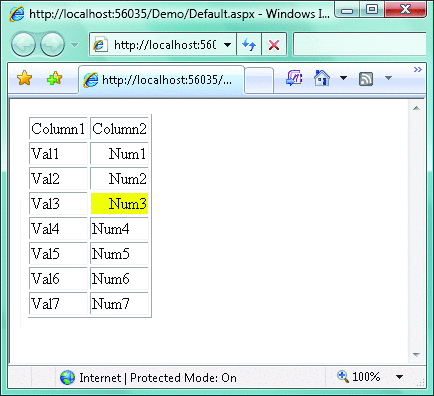Select the Num6 cell
The height and width of the screenshot is (396, 434).
coord(119,278)
